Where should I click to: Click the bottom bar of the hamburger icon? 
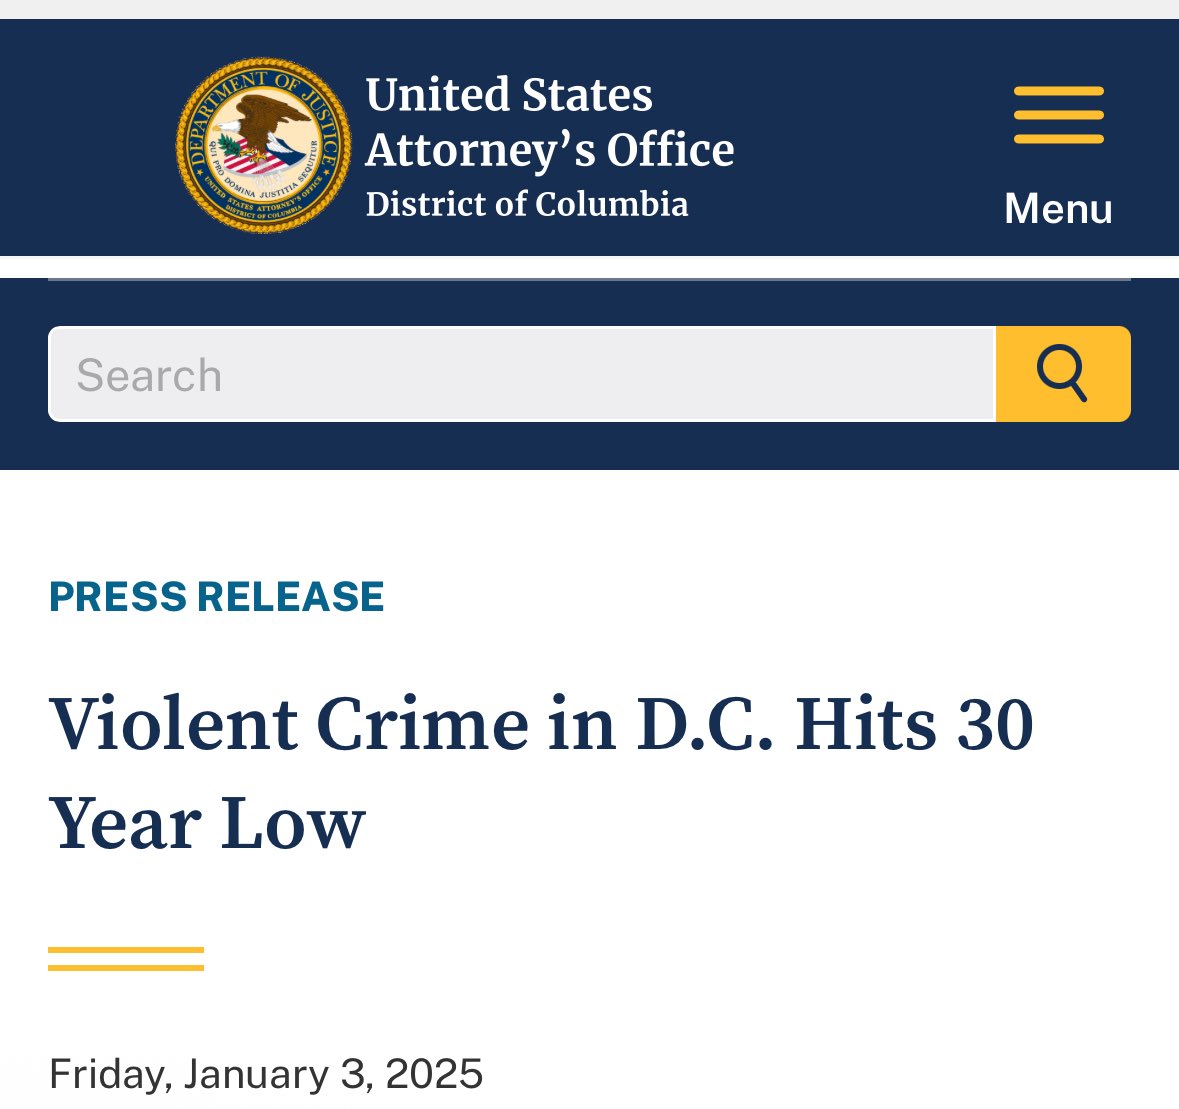coord(1058,139)
